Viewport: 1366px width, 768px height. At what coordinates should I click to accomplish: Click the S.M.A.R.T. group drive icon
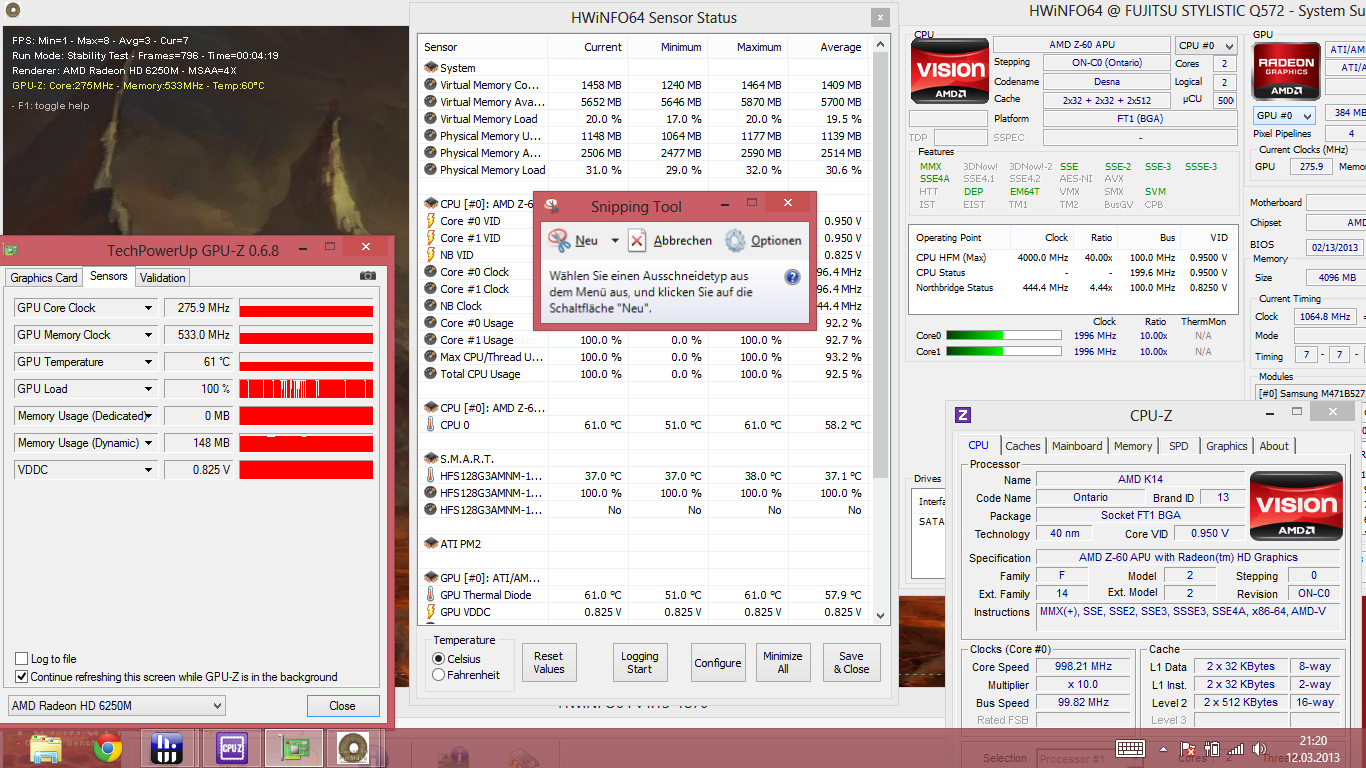click(431, 459)
